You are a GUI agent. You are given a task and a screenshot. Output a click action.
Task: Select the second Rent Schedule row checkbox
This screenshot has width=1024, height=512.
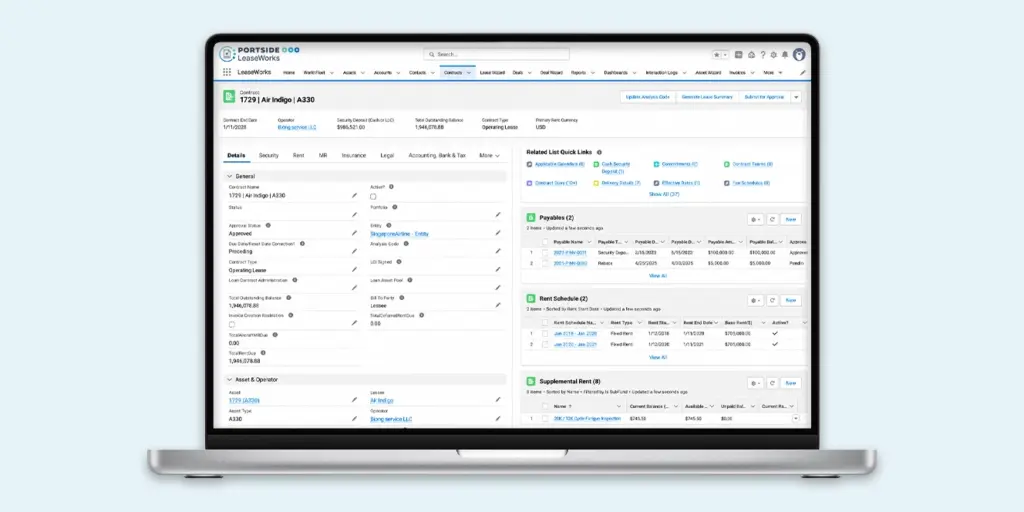(545, 344)
